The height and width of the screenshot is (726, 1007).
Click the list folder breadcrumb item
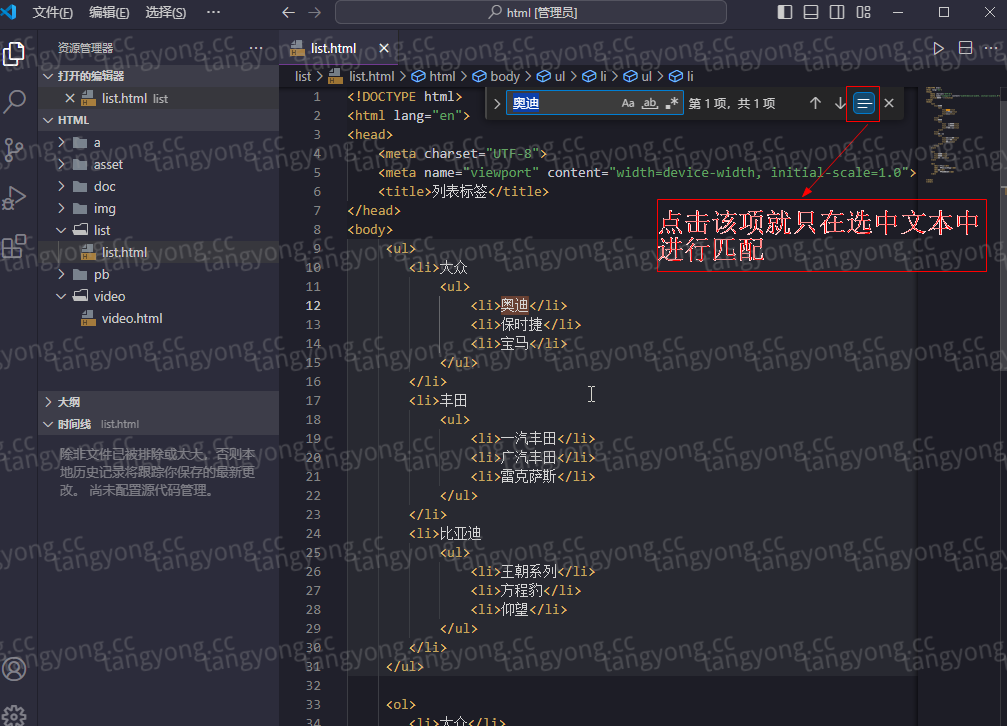303,76
